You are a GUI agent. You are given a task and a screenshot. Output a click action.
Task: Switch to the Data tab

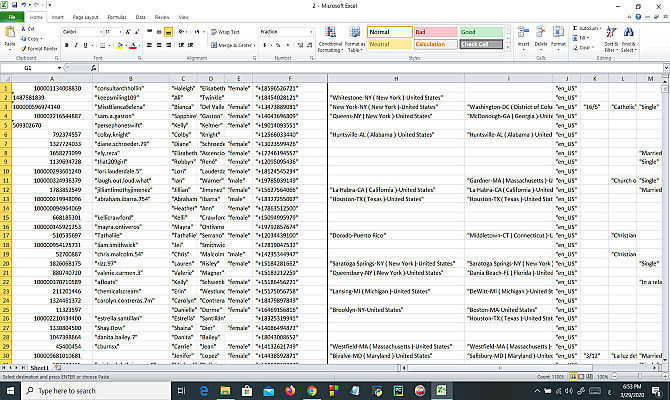tap(141, 18)
